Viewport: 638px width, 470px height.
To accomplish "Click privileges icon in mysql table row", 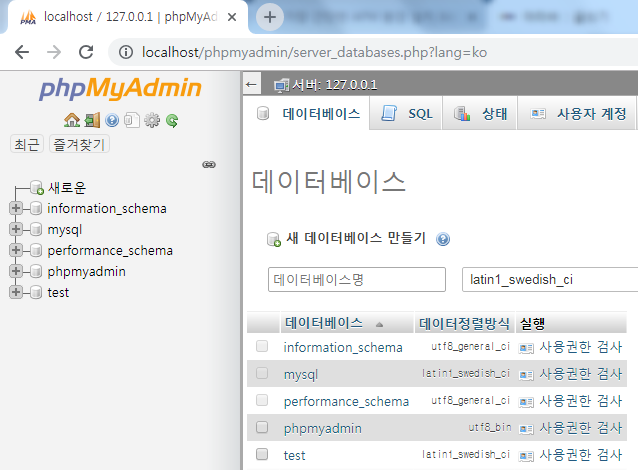I will (x=526, y=375).
